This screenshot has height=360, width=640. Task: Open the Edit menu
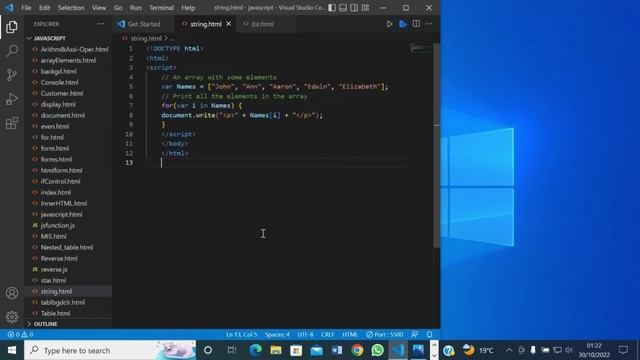(x=44, y=8)
